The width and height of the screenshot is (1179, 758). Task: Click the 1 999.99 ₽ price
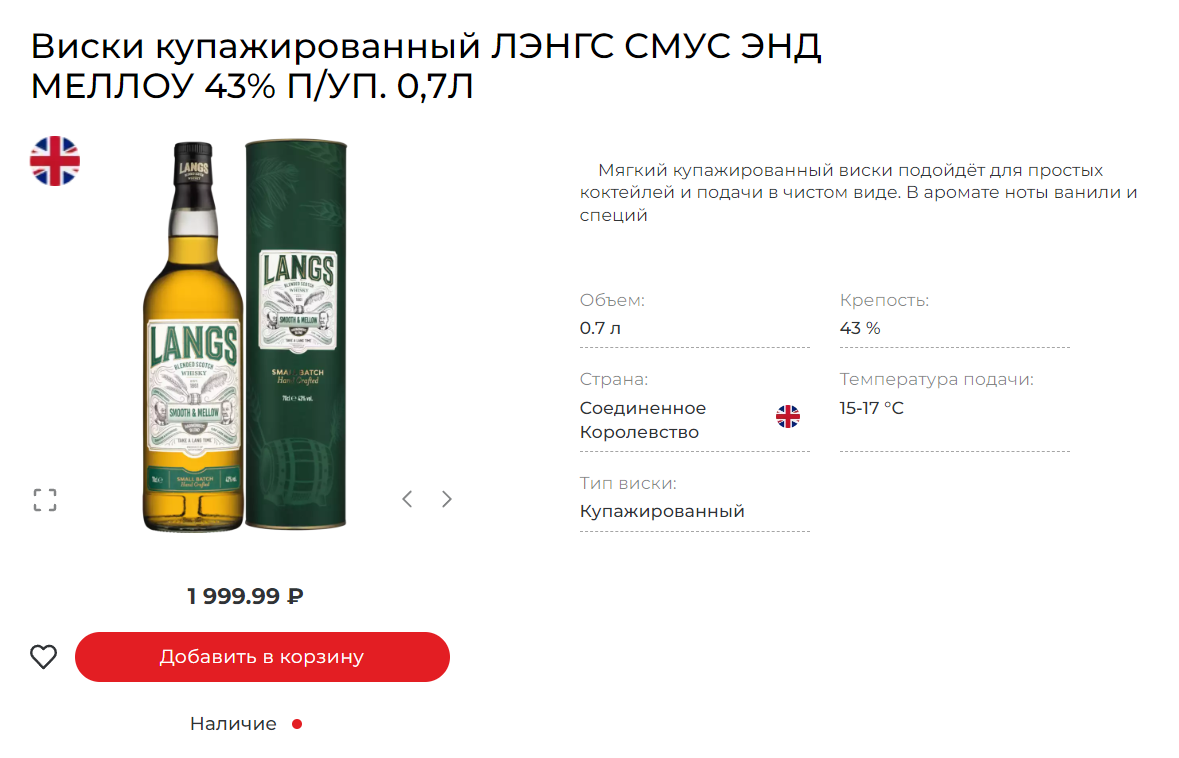coord(245,596)
